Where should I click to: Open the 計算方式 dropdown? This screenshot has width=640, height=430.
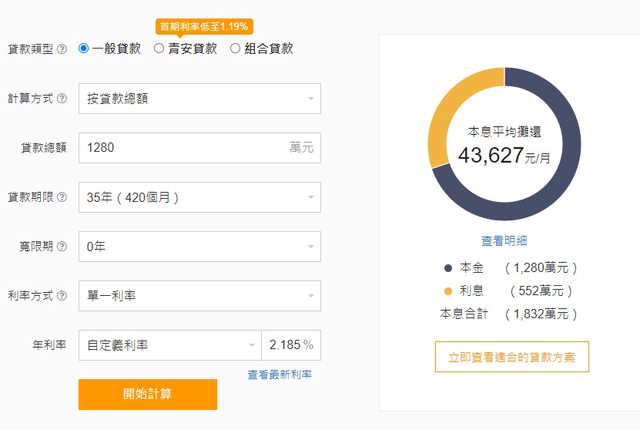click(199, 99)
